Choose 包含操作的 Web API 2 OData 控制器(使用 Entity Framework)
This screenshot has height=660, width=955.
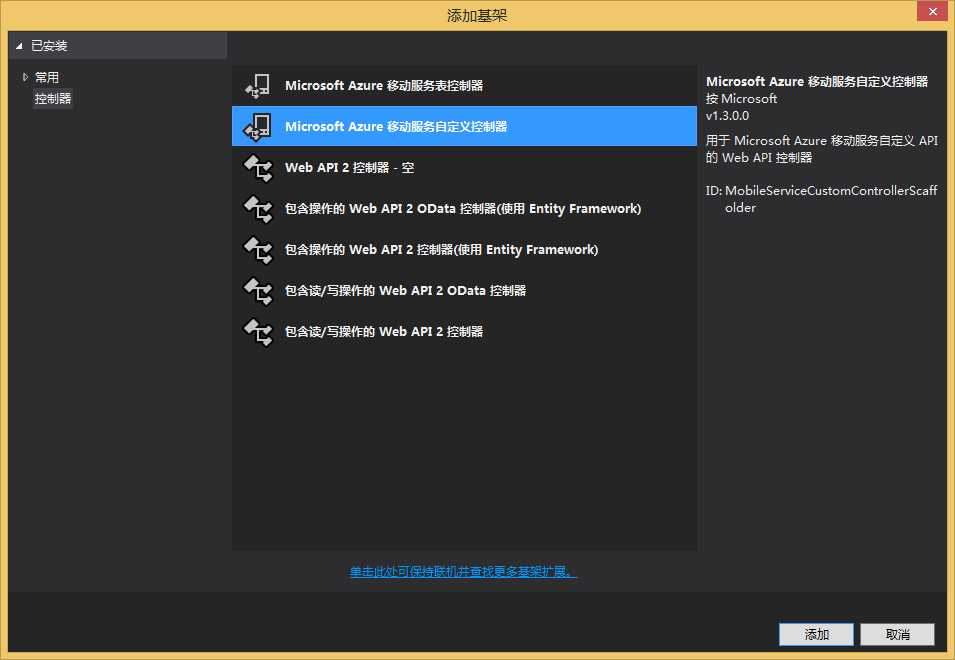click(464, 208)
